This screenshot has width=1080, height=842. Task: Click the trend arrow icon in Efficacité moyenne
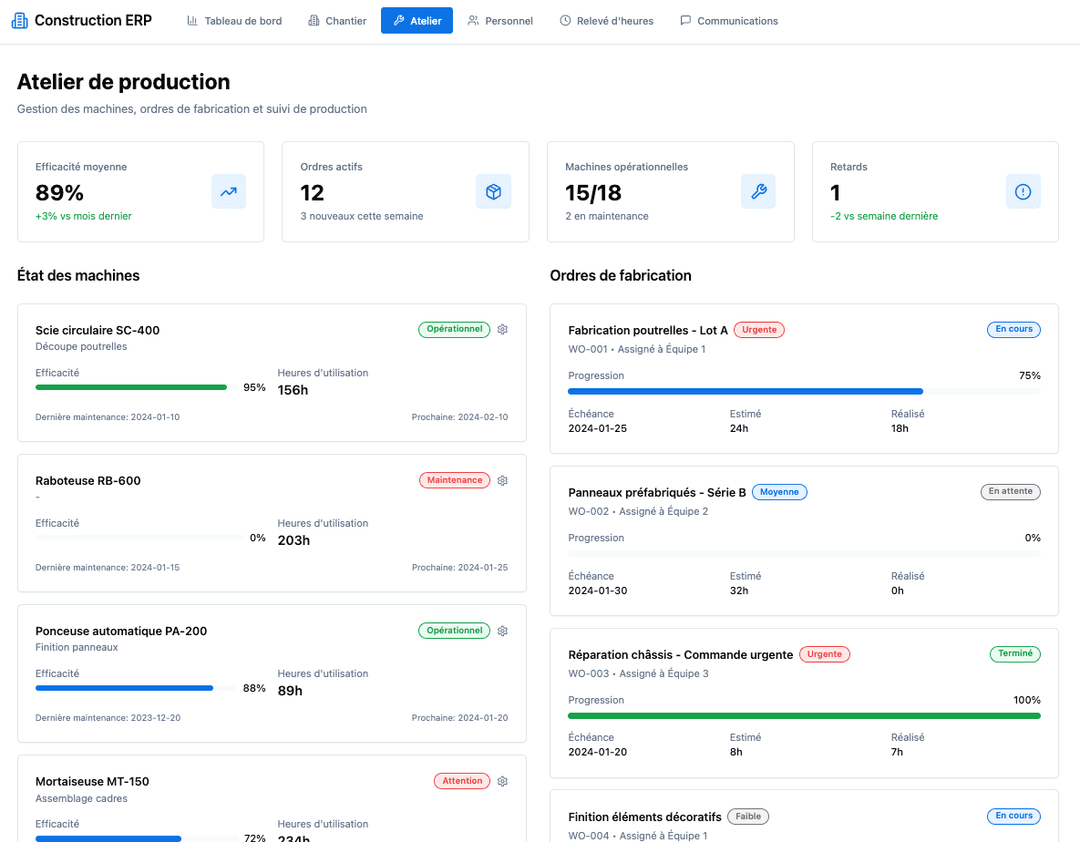click(x=228, y=192)
